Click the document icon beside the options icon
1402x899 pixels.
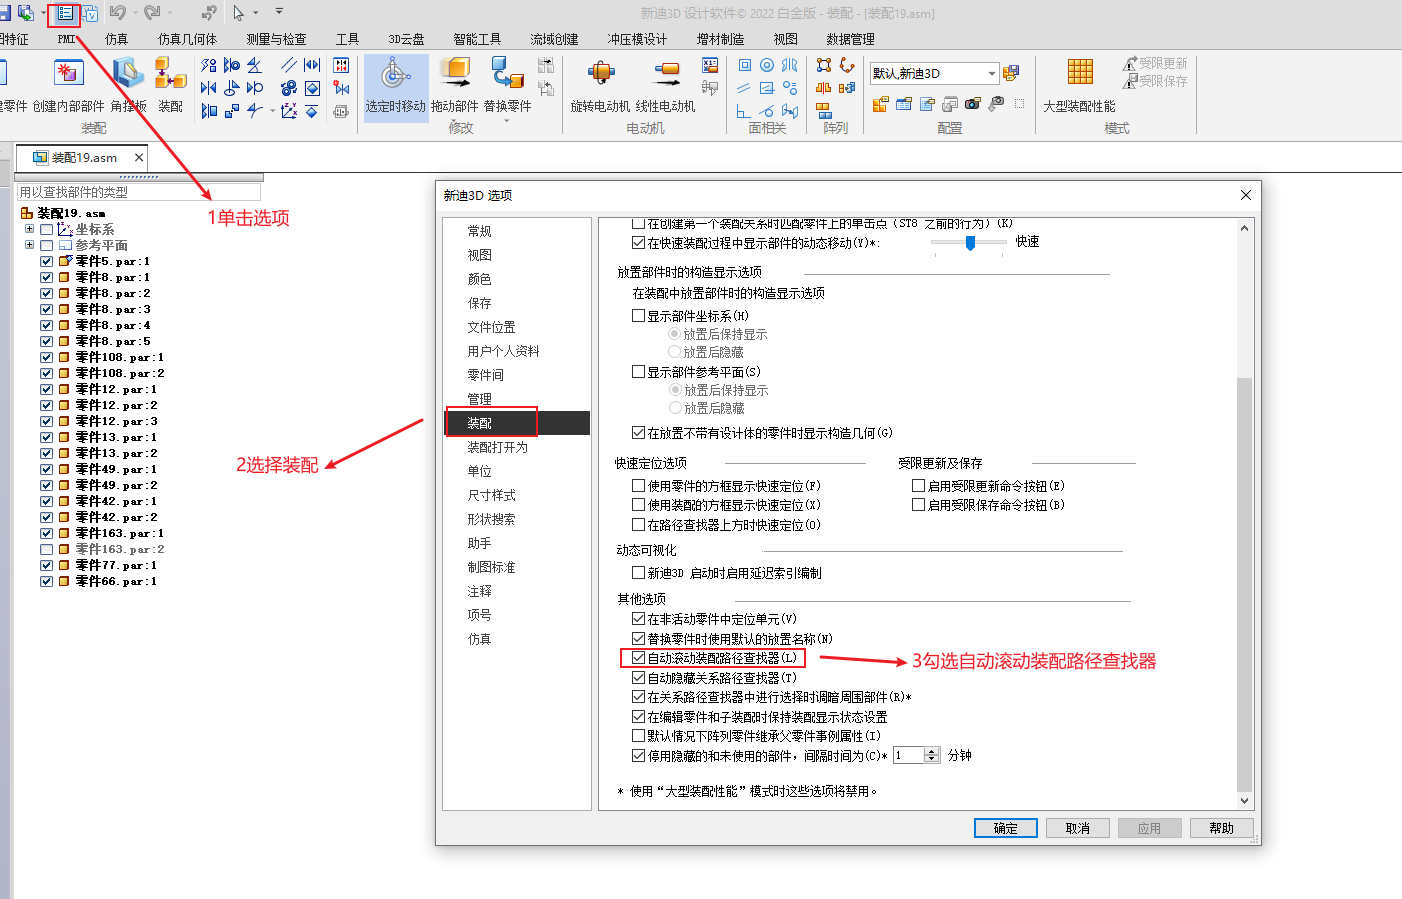coord(90,13)
